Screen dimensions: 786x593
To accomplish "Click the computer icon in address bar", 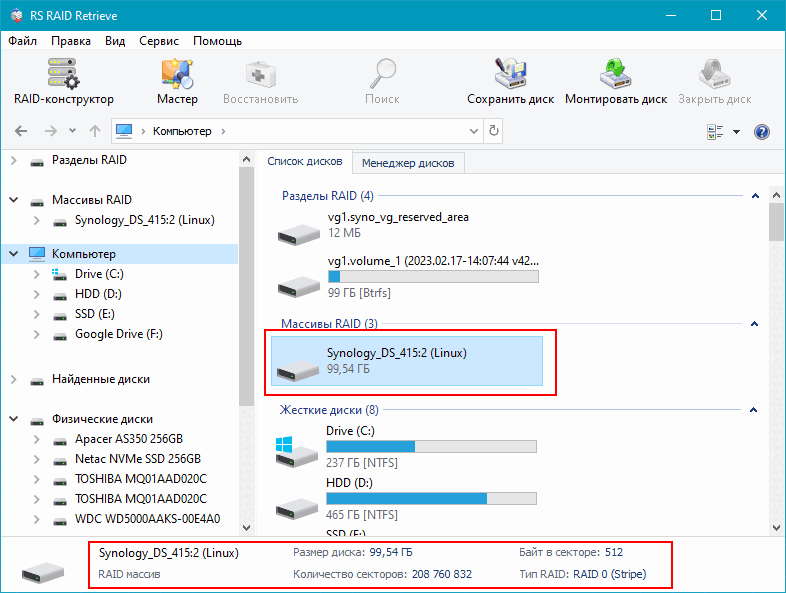I will click(124, 131).
